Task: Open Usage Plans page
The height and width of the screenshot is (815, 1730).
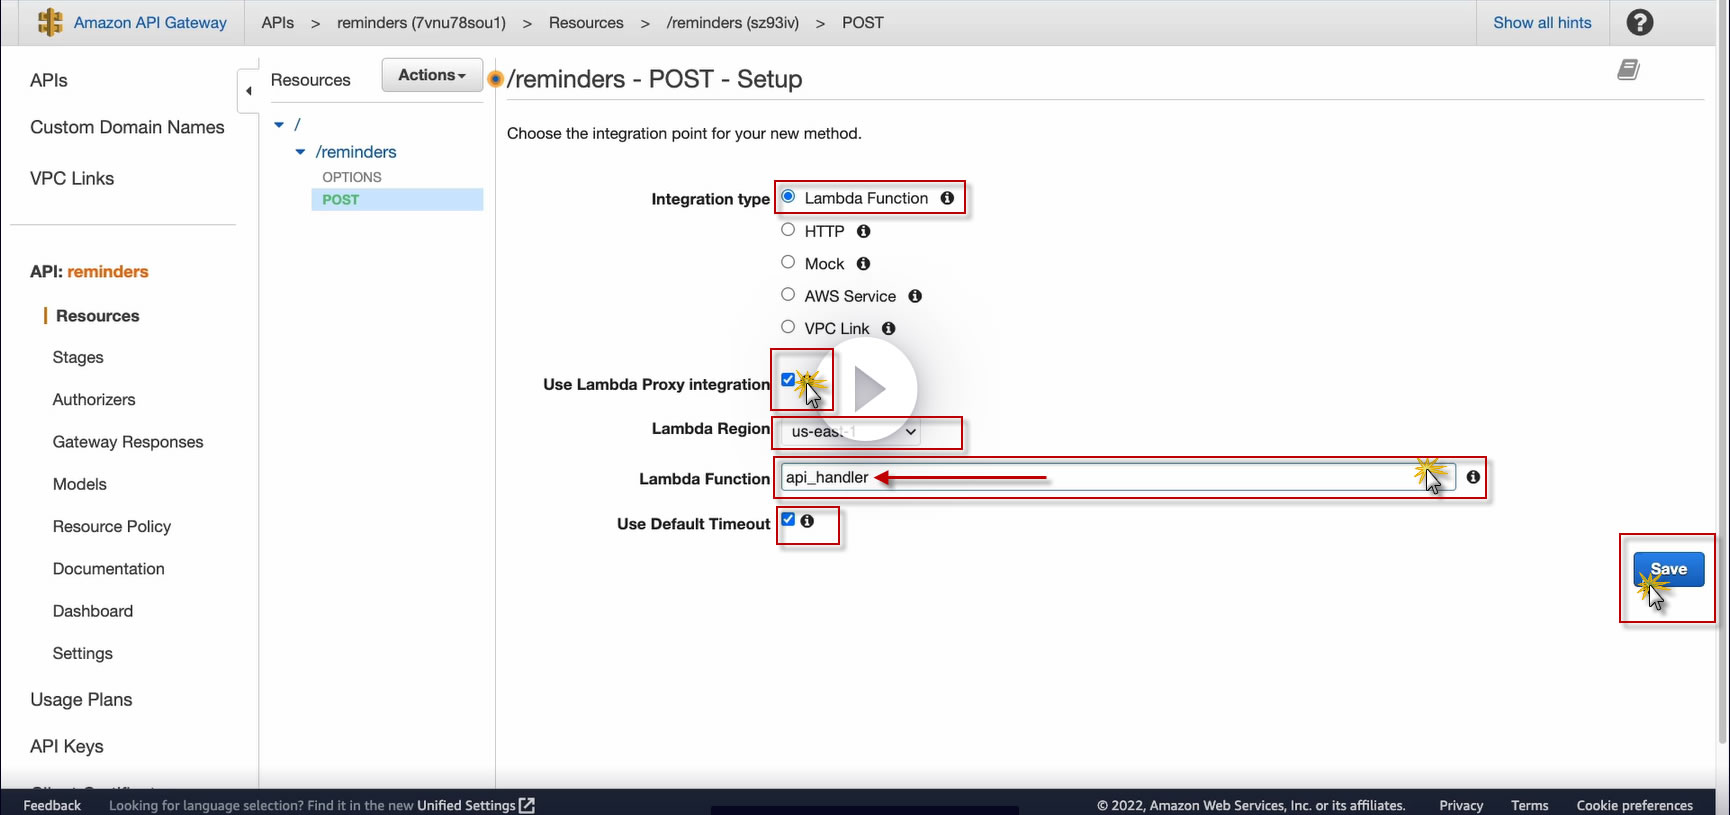Action: (81, 700)
